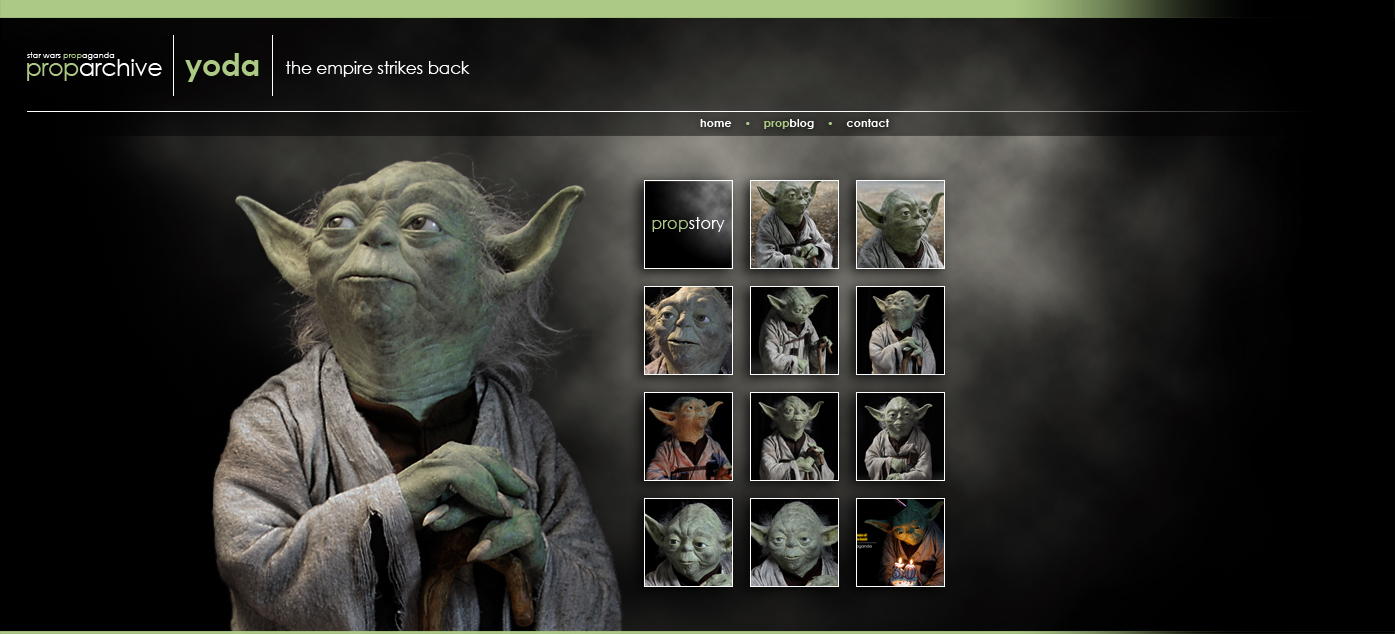Go to the home page link

pyautogui.click(x=715, y=123)
